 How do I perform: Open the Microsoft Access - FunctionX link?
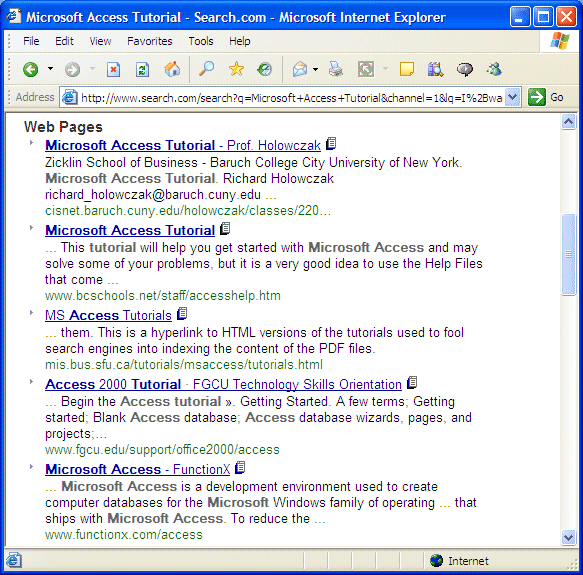[x=138, y=469]
